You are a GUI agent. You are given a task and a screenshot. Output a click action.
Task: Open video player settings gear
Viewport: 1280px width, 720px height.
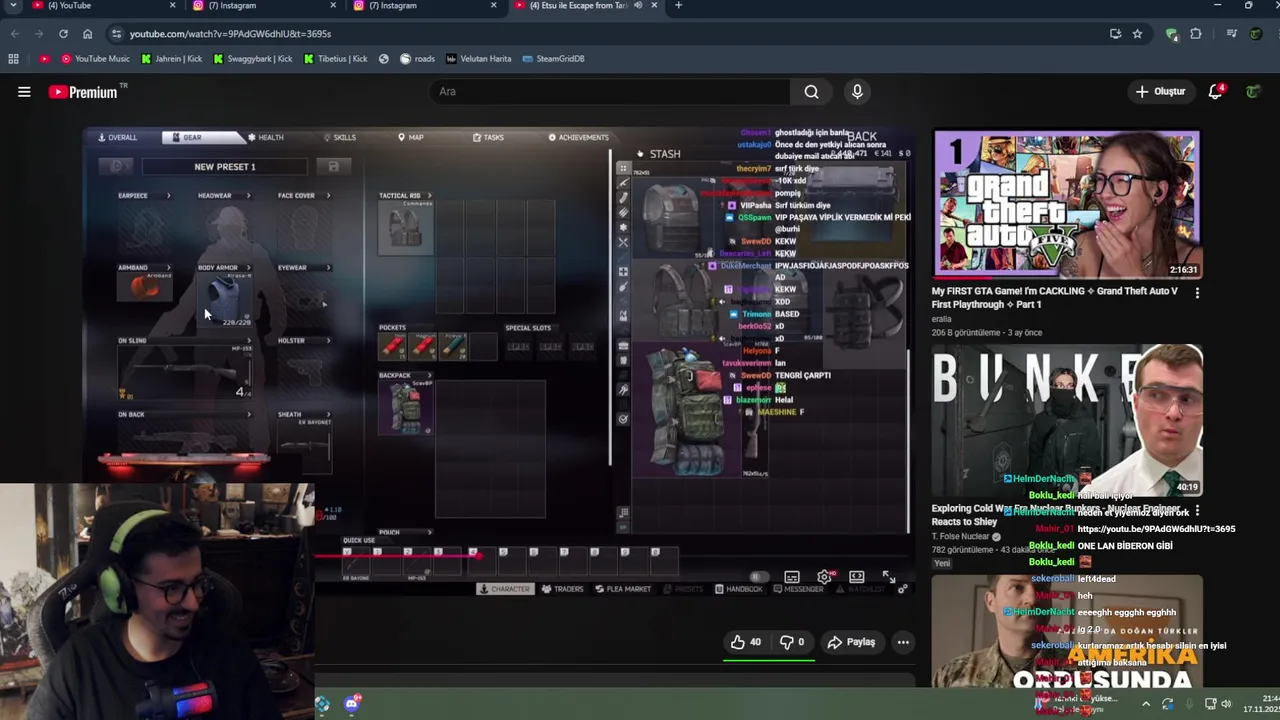point(824,577)
